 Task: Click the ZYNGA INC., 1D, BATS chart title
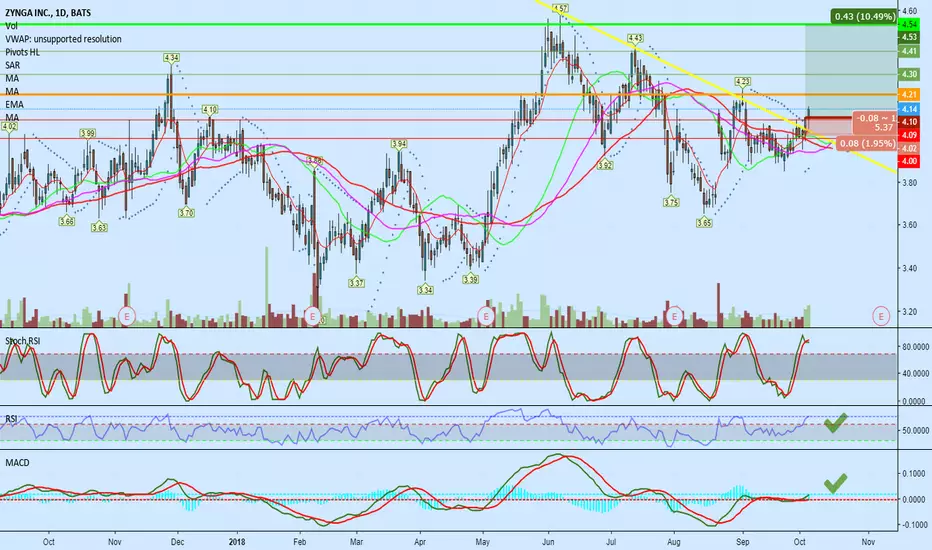click(x=48, y=12)
